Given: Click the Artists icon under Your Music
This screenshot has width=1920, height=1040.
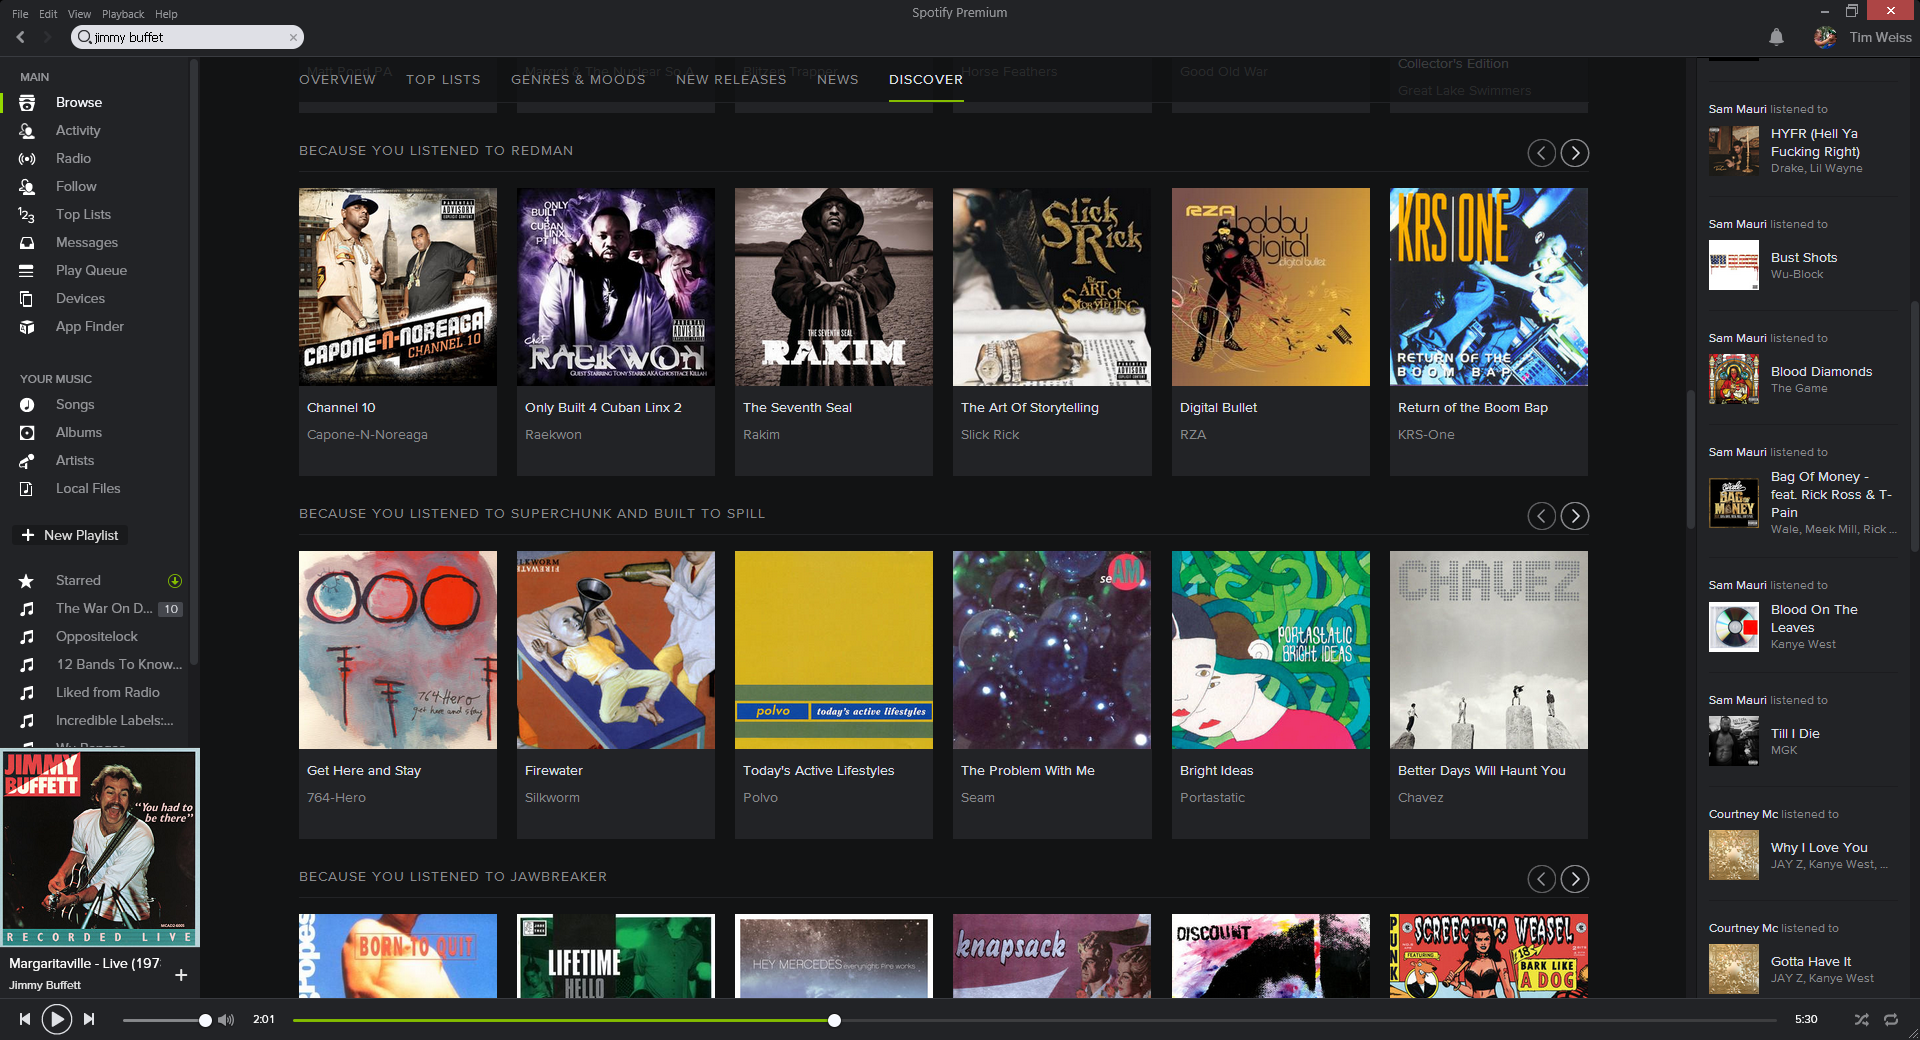Looking at the screenshot, I should (27, 461).
